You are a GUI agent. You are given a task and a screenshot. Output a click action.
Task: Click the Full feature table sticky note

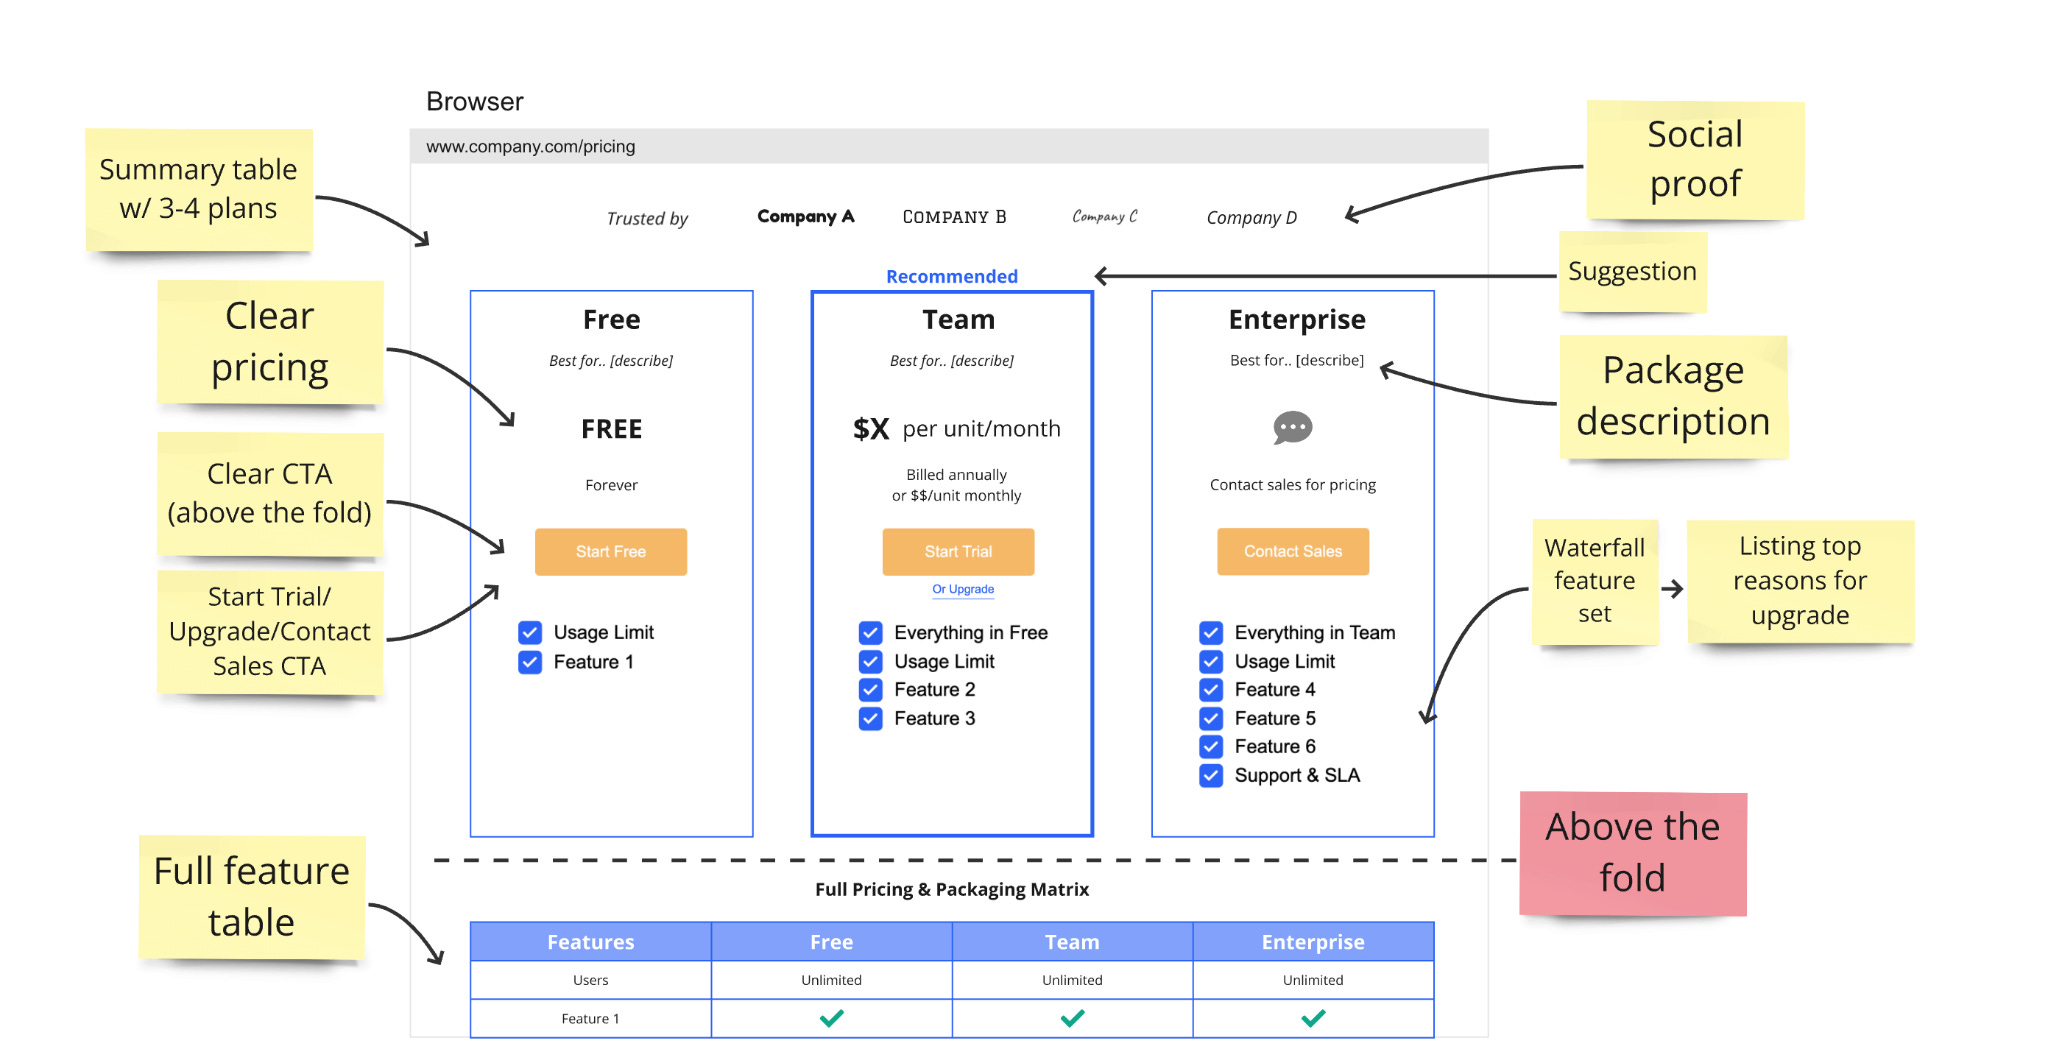pyautogui.click(x=252, y=897)
